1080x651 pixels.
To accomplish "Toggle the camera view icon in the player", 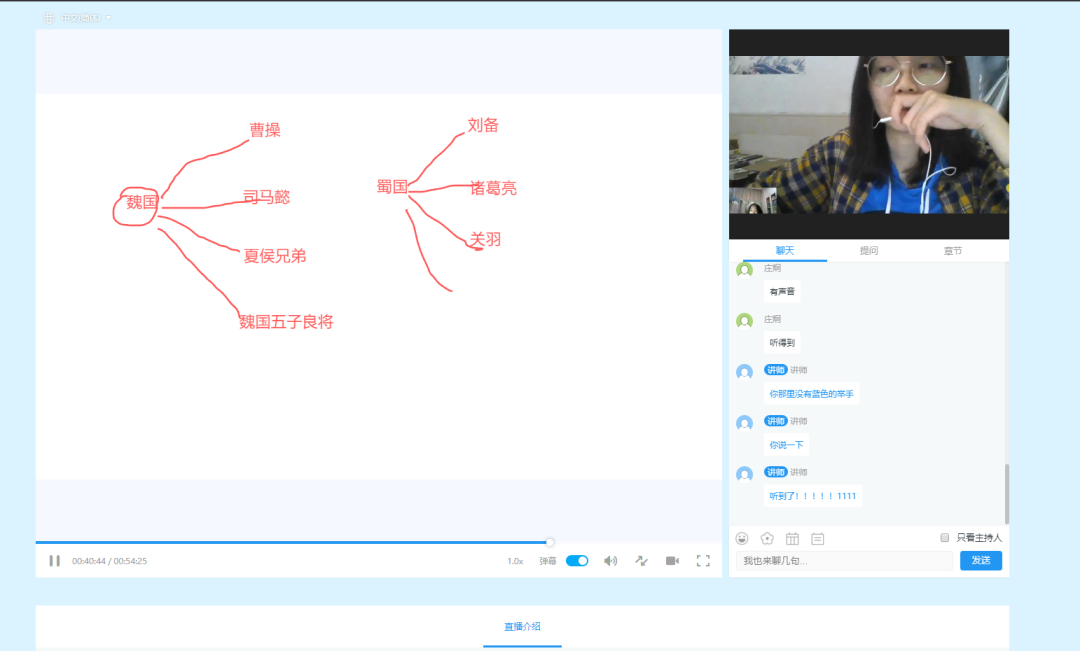I will point(673,561).
